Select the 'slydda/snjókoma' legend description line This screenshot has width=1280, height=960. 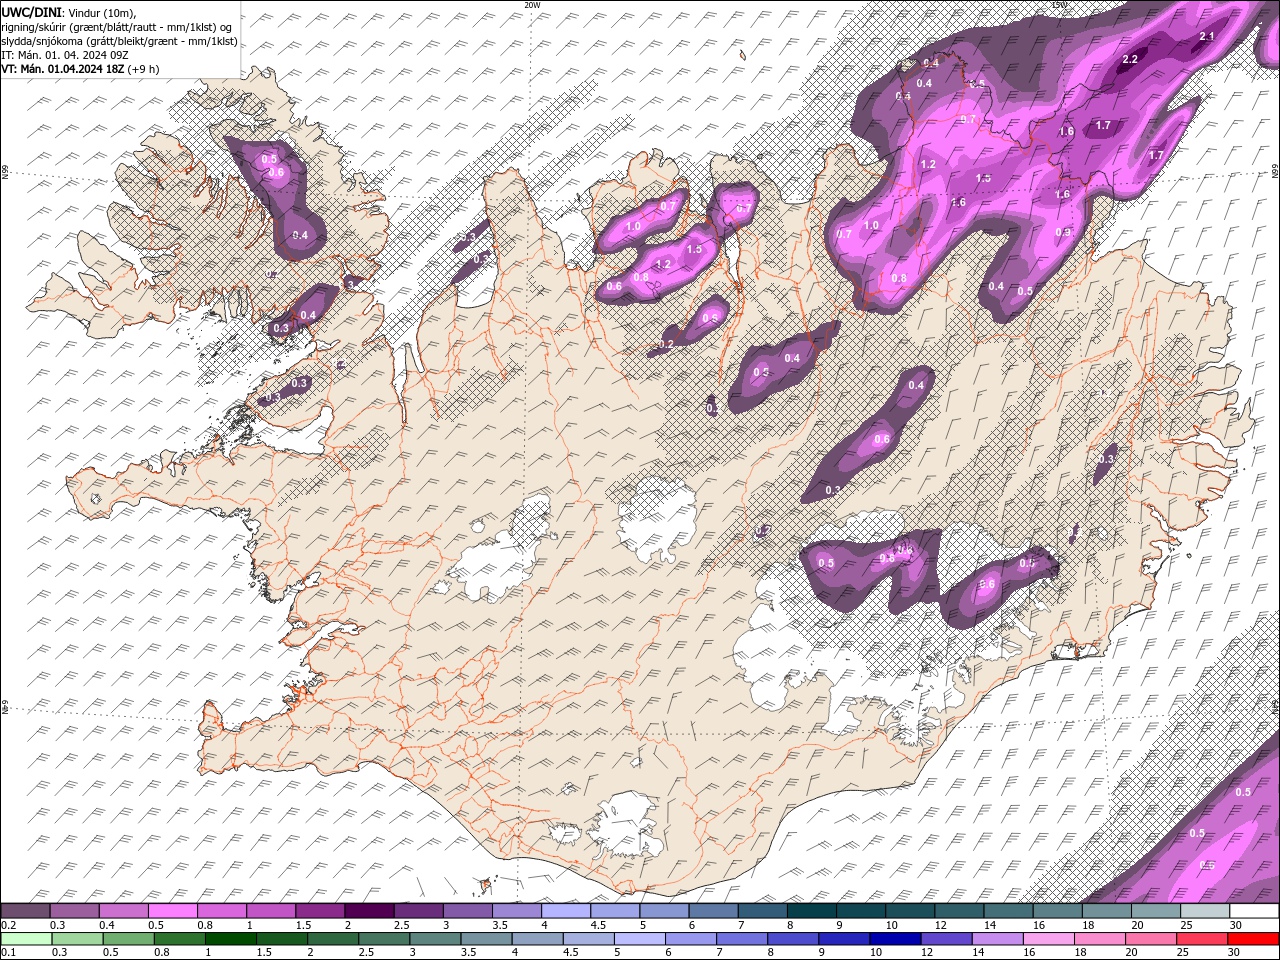[x=119, y=41]
